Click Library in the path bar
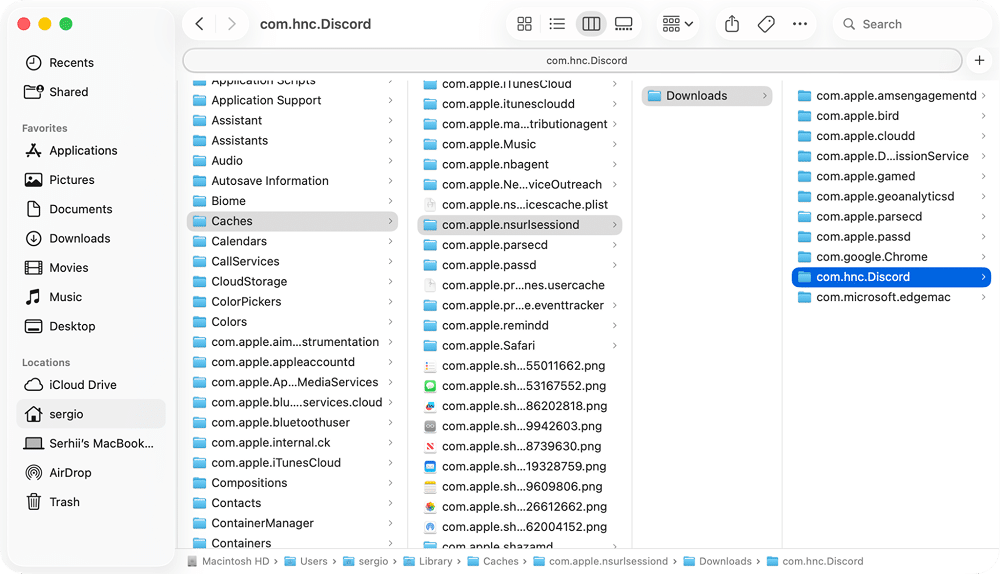Image resolution: width=1000 pixels, height=574 pixels. [x=428, y=561]
